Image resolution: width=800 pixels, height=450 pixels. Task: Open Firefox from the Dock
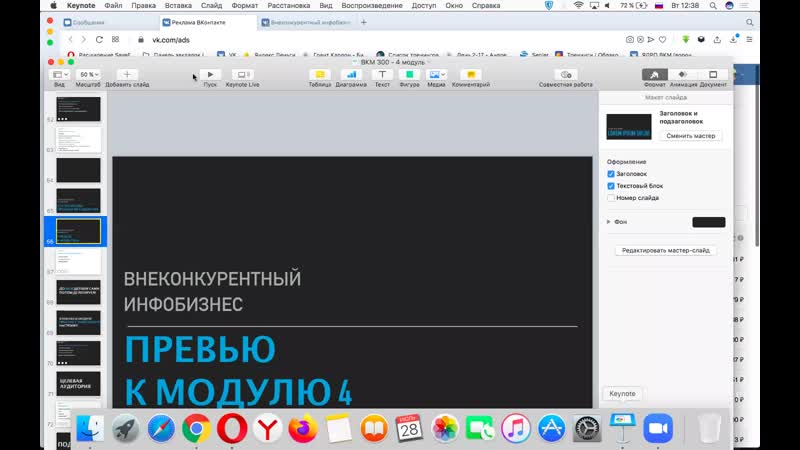pos(303,428)
